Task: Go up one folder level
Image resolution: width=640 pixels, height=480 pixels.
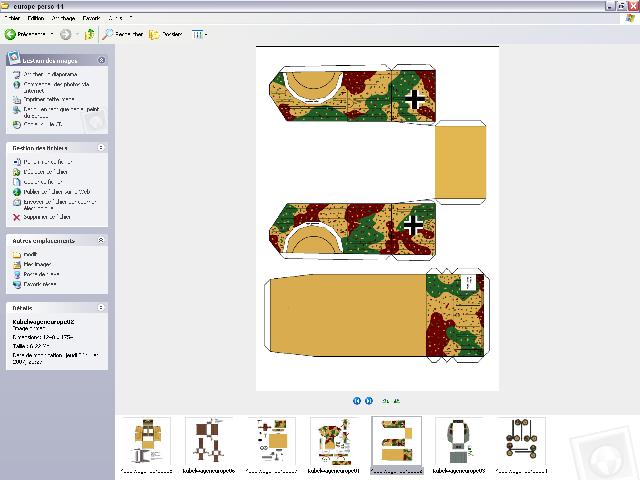Action: 89,34
